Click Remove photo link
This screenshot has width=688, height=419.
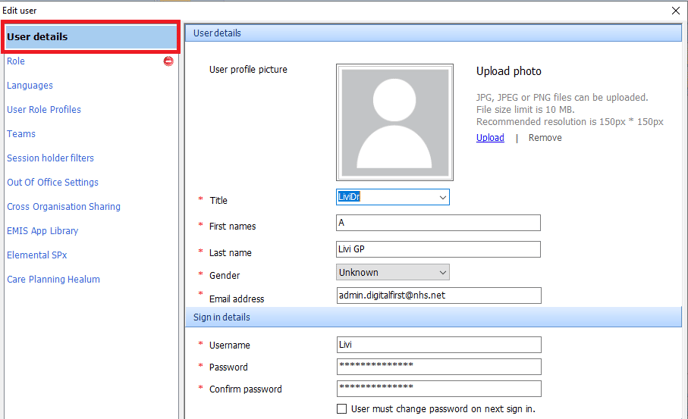(545, 138)
